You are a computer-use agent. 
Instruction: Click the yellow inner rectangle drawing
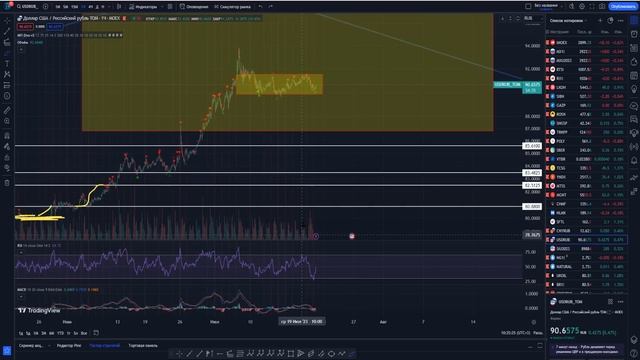coord(280,84)
